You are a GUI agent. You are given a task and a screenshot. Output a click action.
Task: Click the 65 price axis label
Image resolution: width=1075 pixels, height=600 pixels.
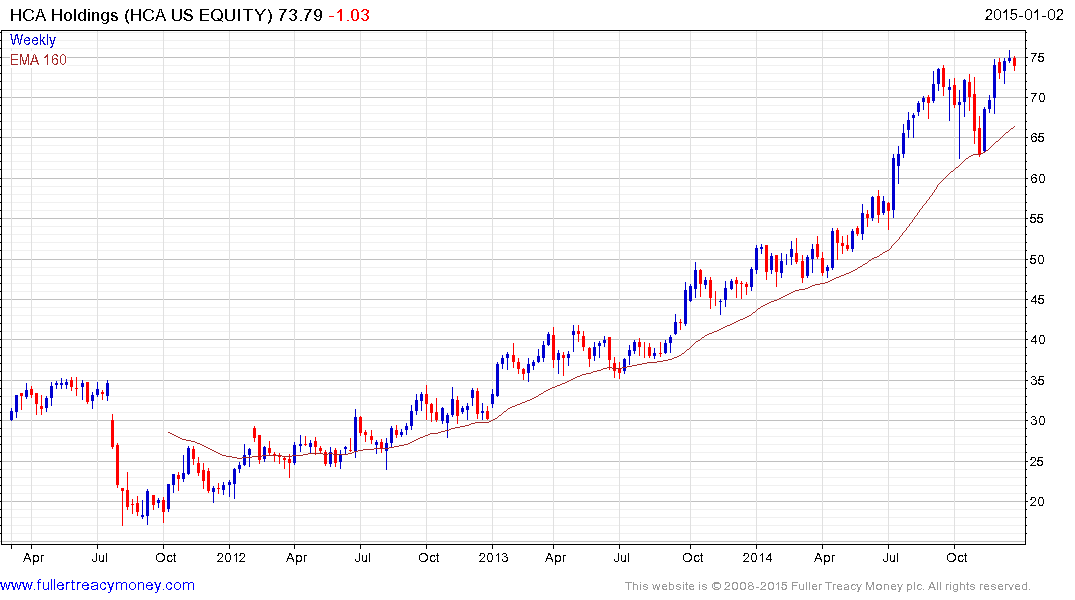pyautogui.click(x=1037, y=138)
